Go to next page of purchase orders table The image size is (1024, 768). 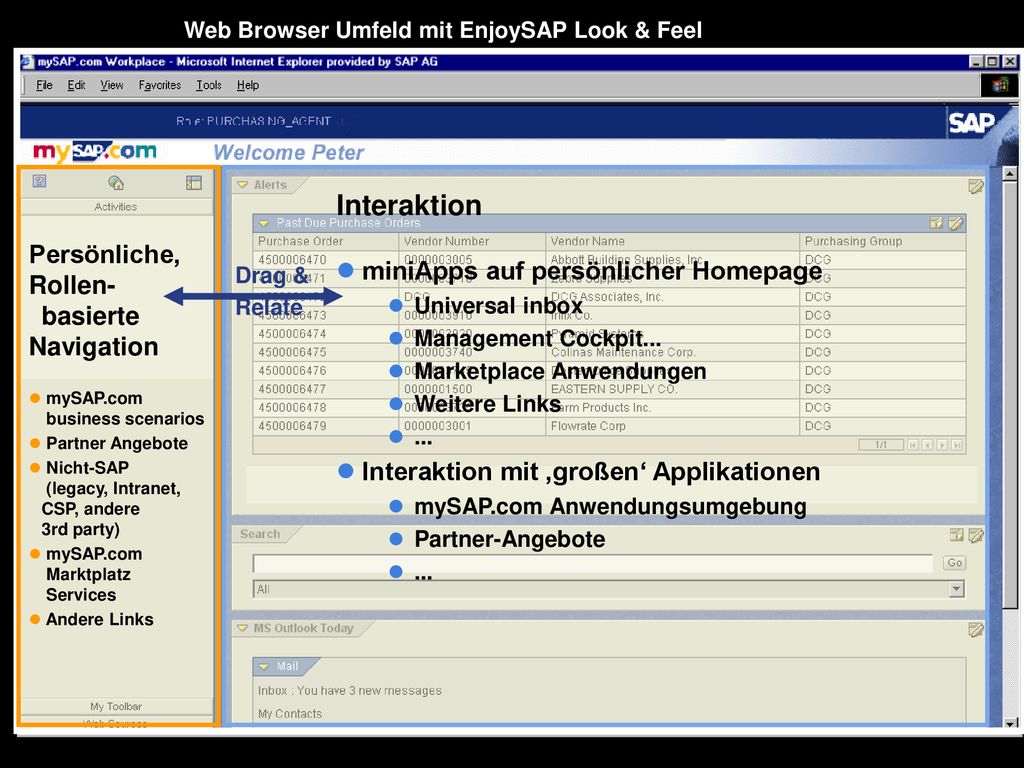coord(942,445)
